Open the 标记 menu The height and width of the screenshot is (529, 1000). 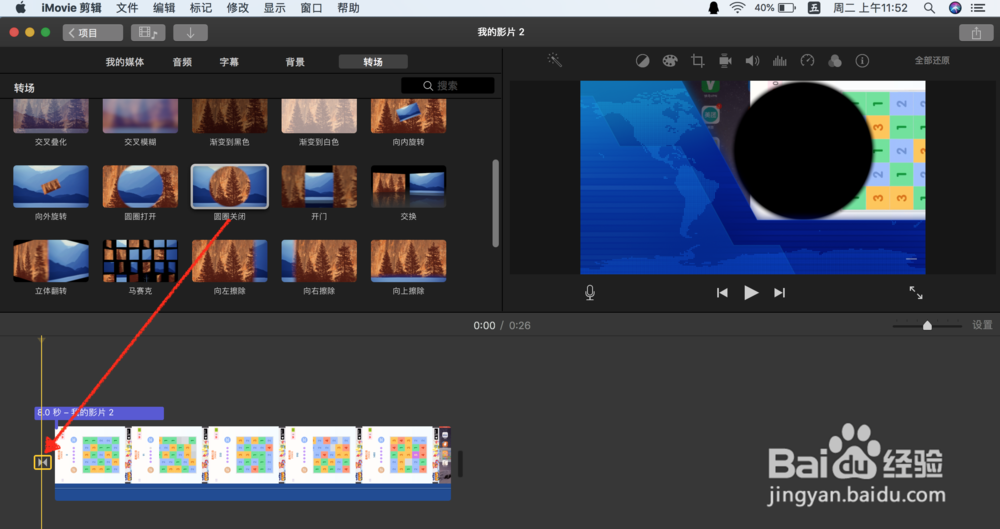pyautogui.click(x=201, y=8)
